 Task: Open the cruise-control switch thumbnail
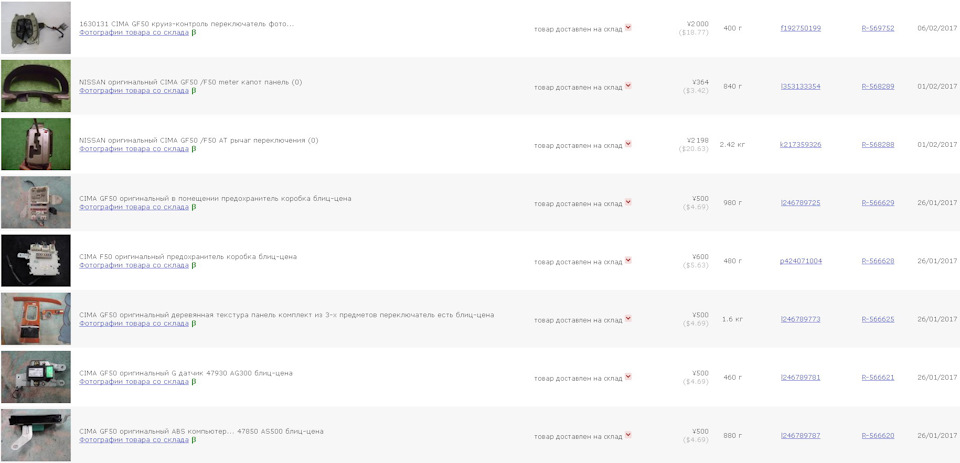pos(36,28)
